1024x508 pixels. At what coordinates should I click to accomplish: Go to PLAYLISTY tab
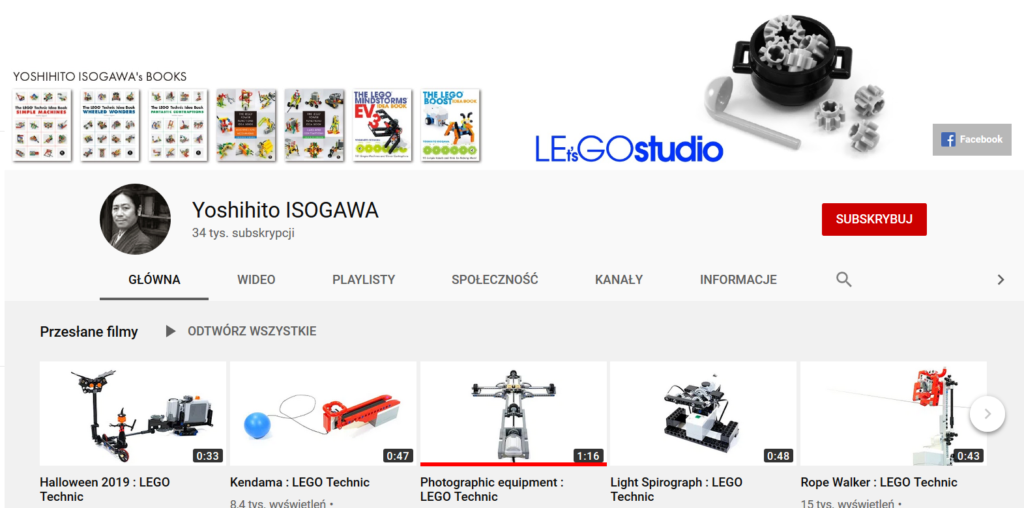click(x=364, y=279)
